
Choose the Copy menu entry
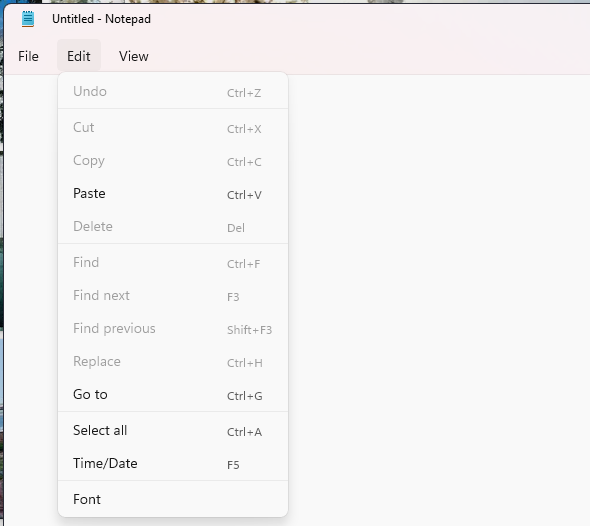(x=173, y=161)
